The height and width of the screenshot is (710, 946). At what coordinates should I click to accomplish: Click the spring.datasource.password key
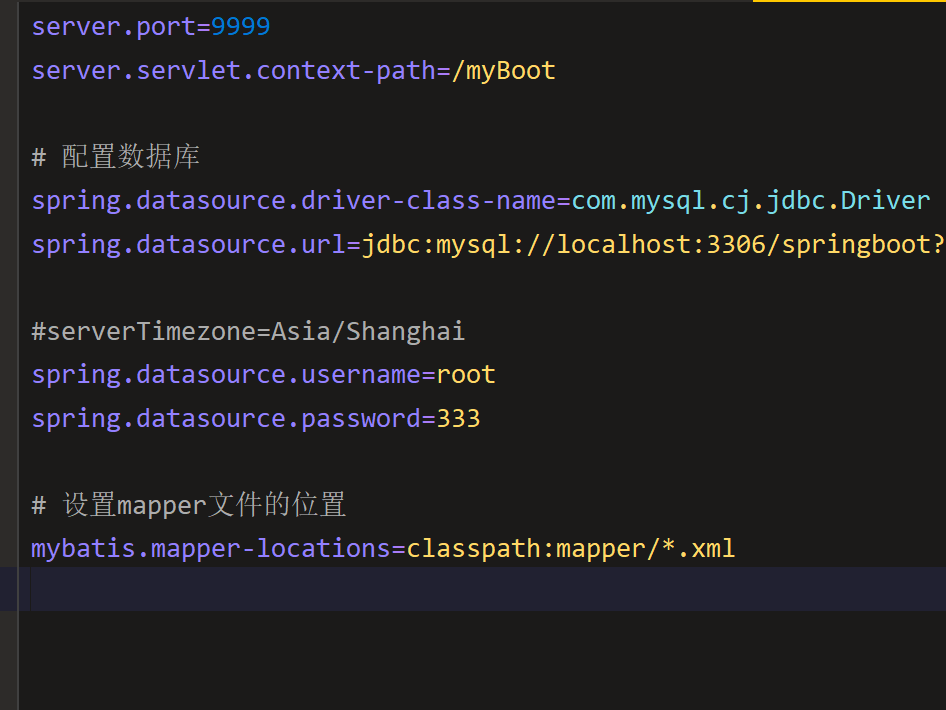click(x=225, y=418)
